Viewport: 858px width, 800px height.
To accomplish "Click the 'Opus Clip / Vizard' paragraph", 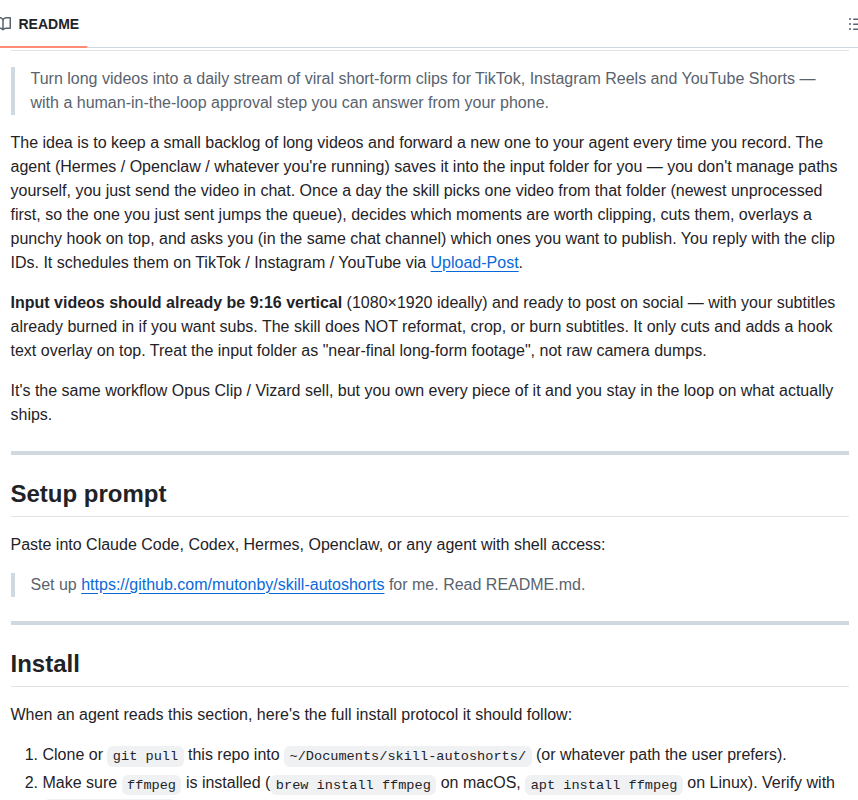I will click(422, 402).
